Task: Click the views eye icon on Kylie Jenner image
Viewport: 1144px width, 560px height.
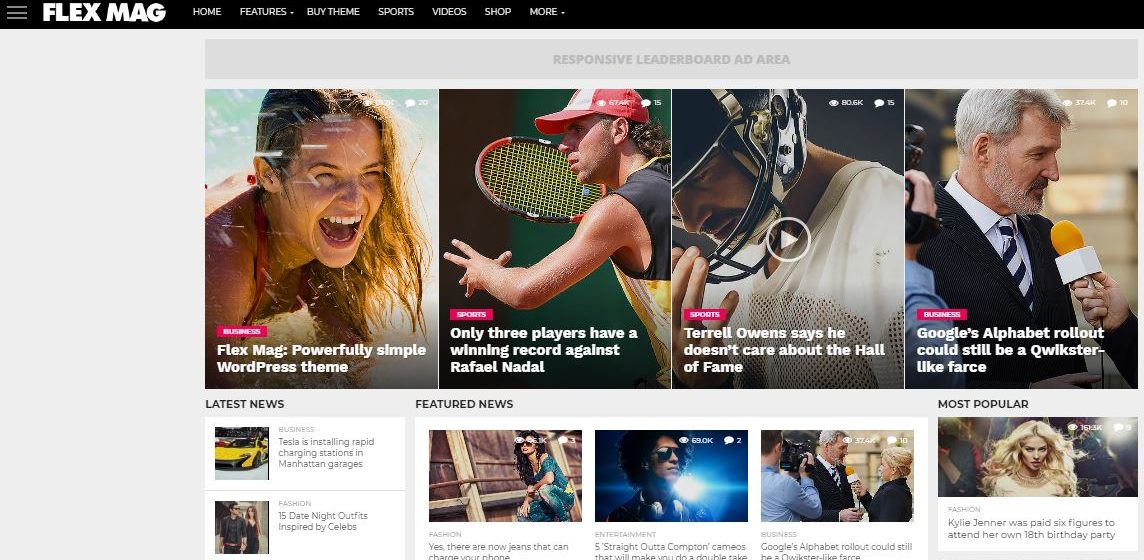Action: pyautogui.click(x=1072, y=427)
